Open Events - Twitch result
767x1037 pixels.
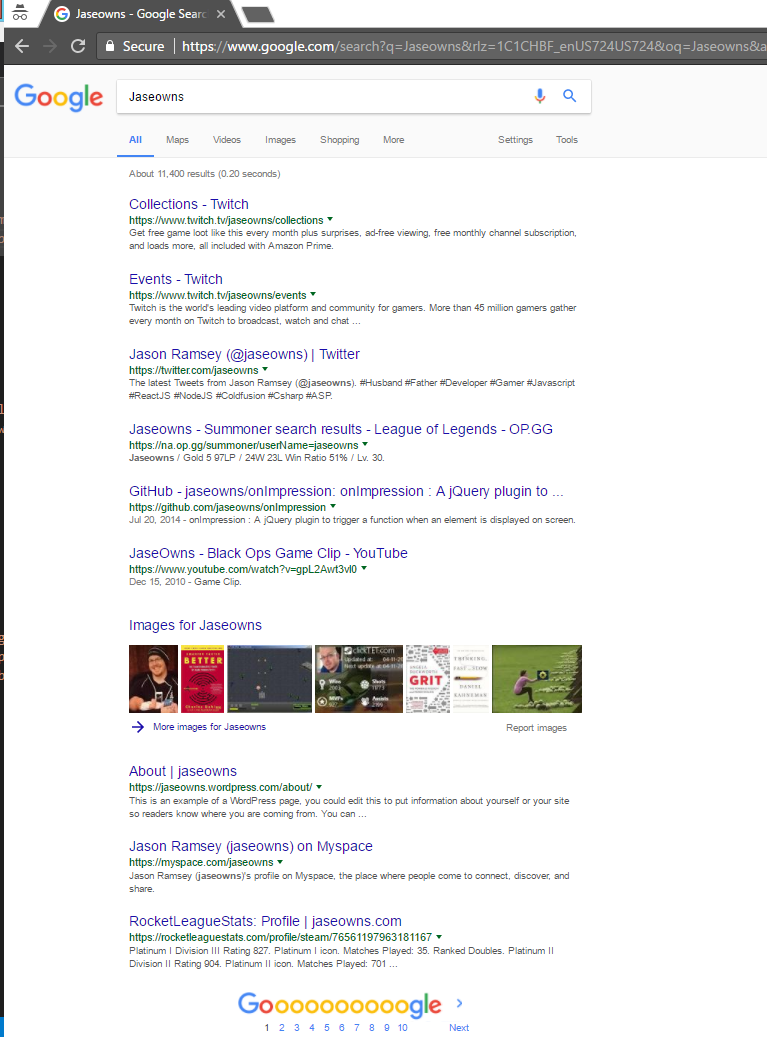click(x=176, y=279)
